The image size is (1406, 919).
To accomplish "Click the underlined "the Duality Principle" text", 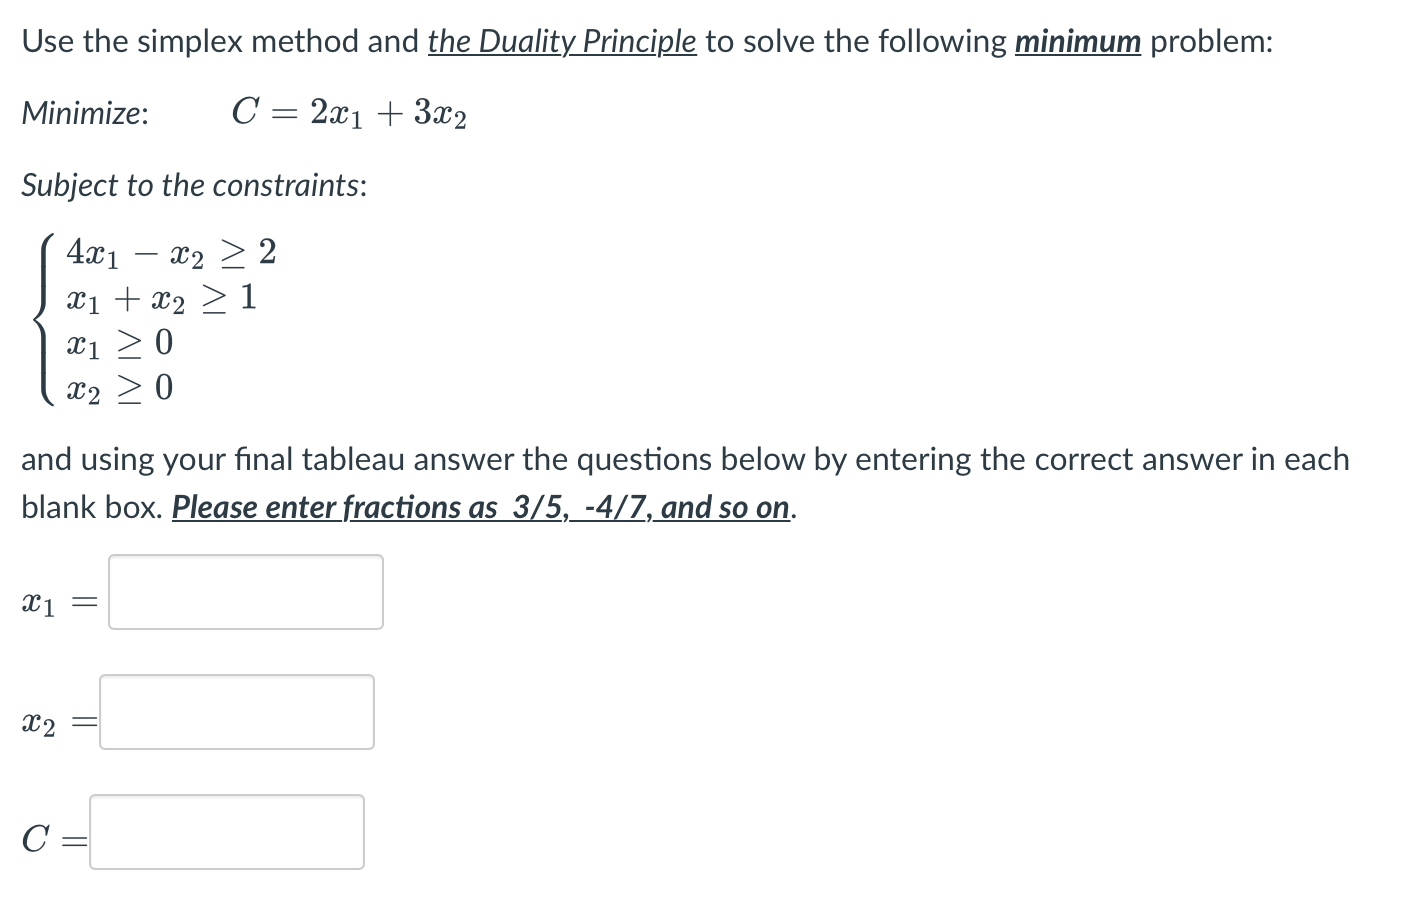I will click(562, 41).
